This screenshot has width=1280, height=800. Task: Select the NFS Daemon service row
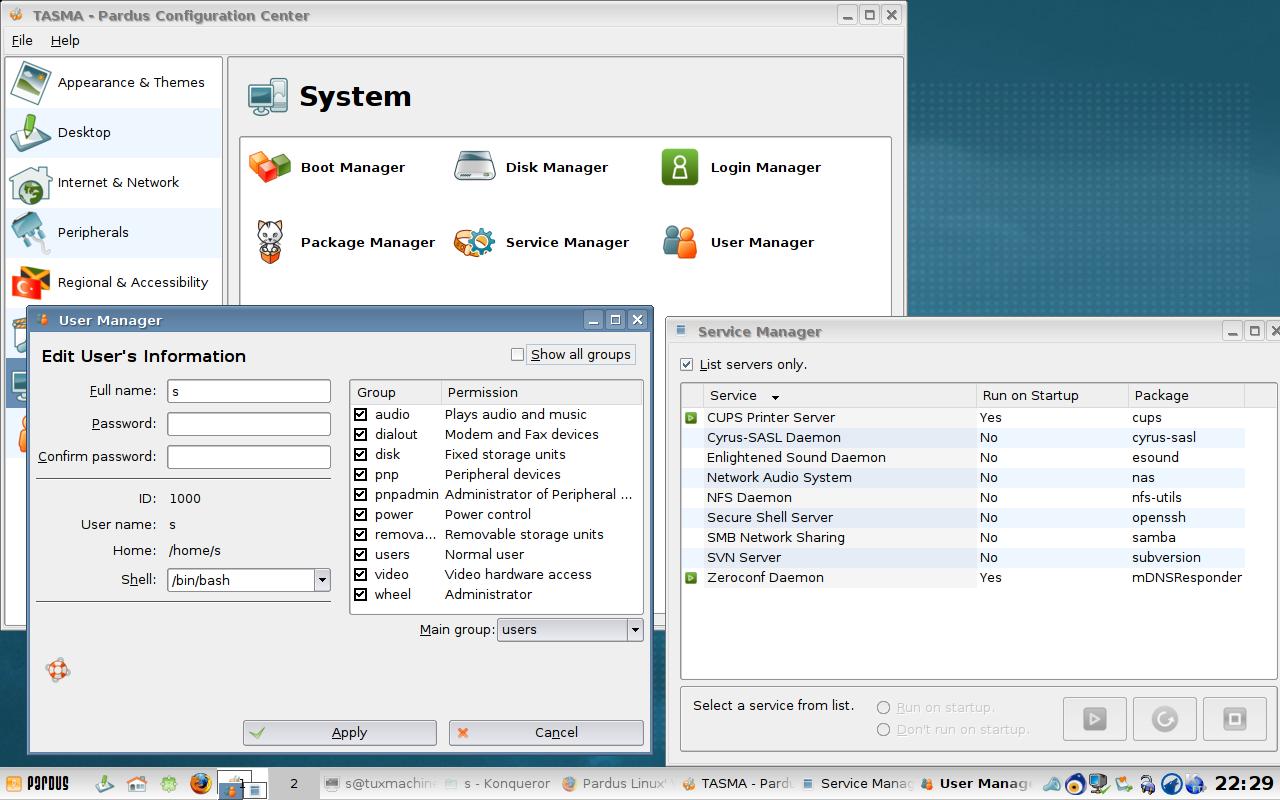tap(965, 498)
